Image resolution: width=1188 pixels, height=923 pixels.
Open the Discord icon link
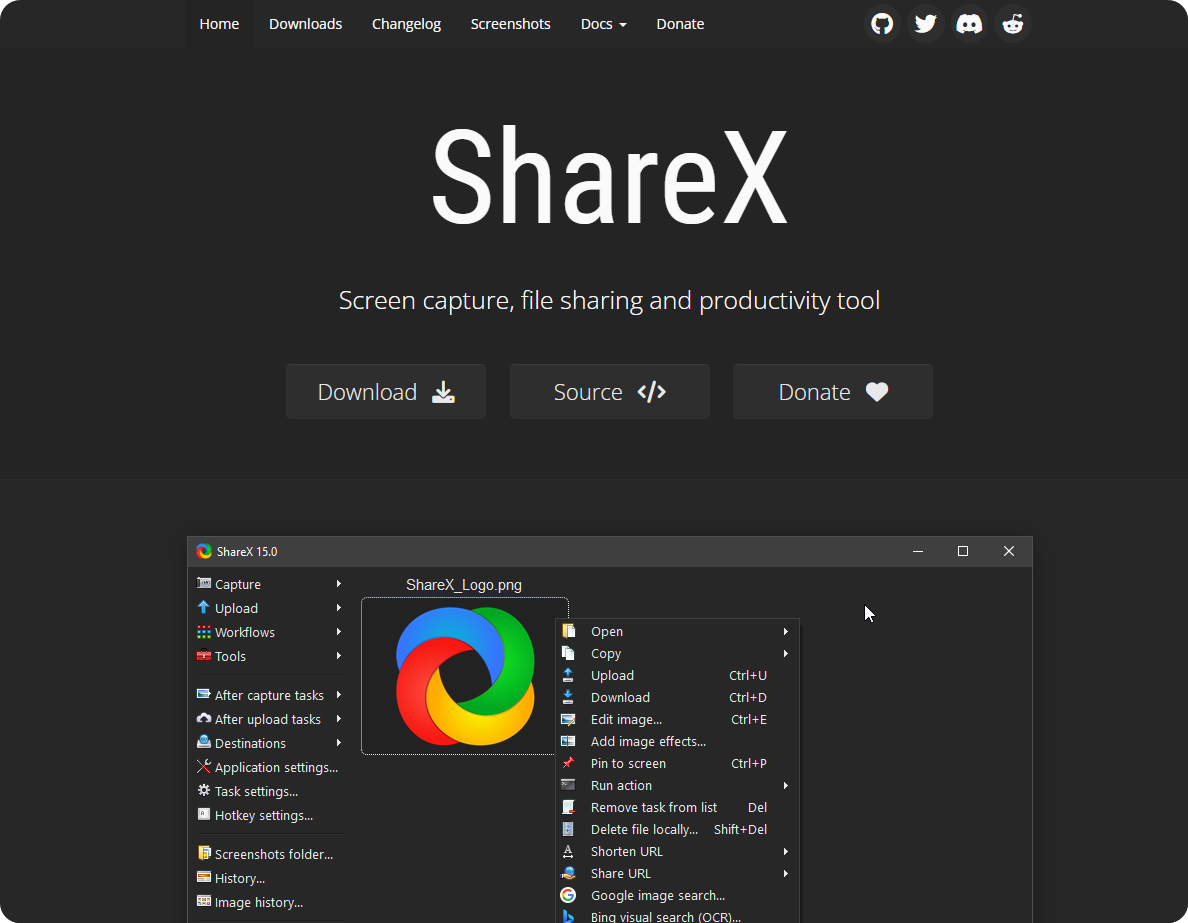(x=969, y=24)
